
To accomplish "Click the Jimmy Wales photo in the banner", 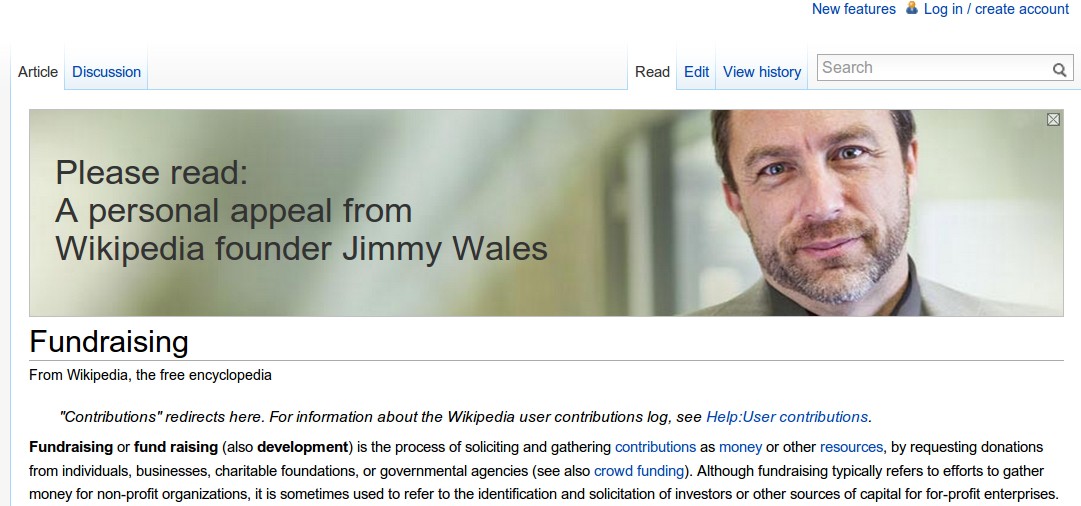I will click(x=820, y=212).
